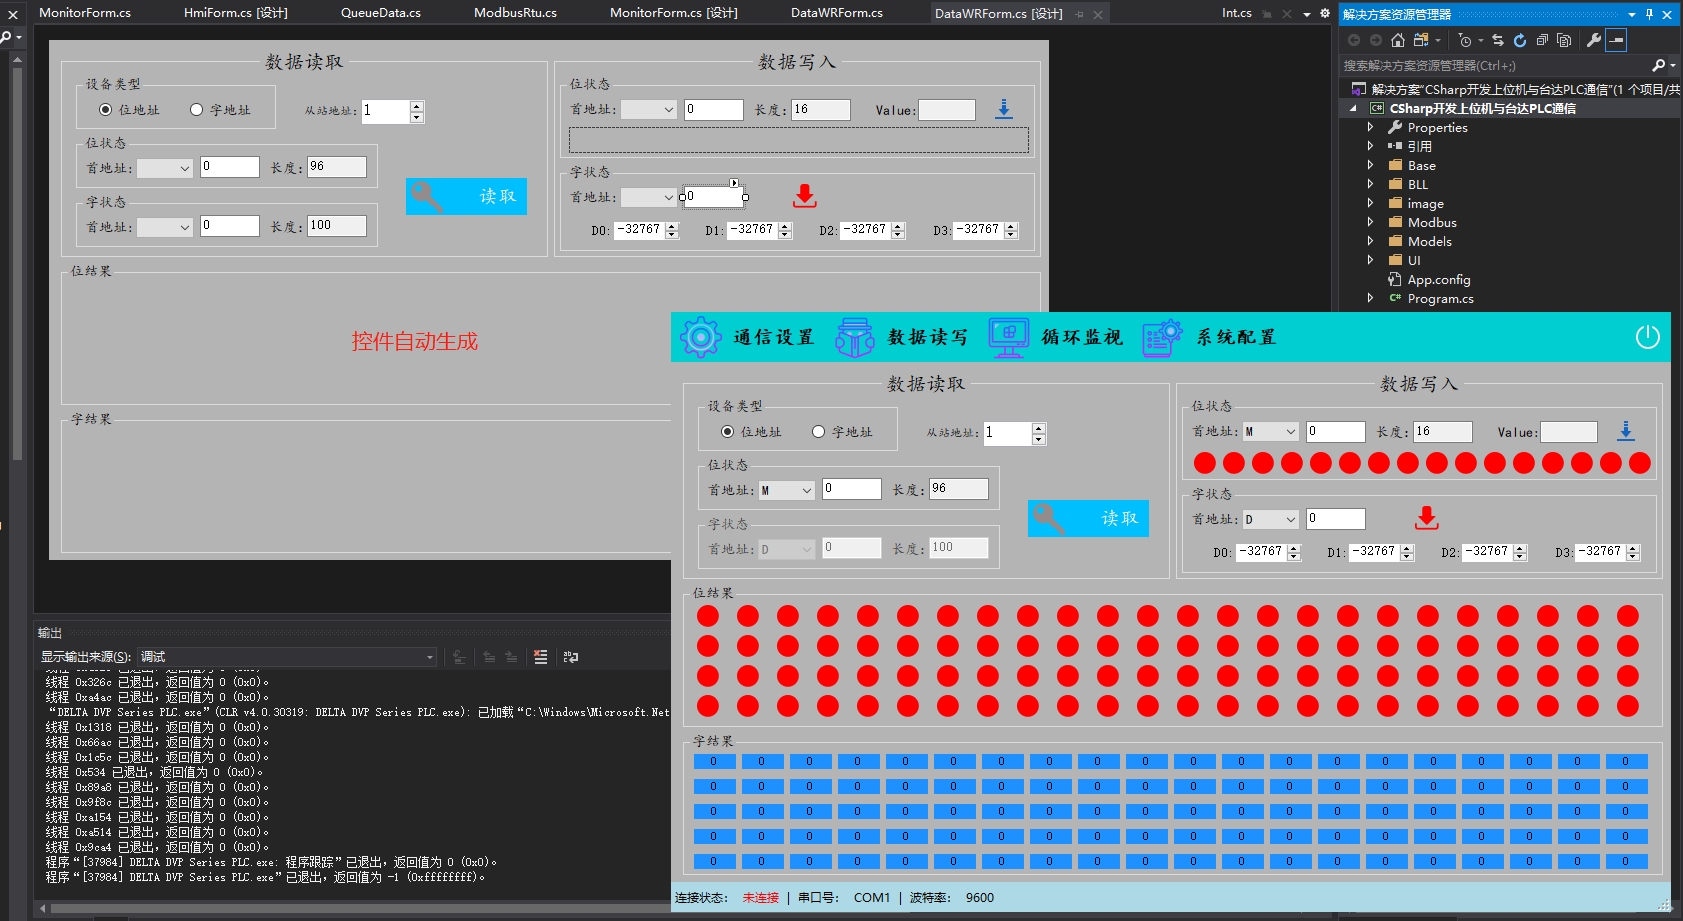Click the first red indicator in 位结果 grid
The height and width of the screenshot is (921, 1683).
[x=708, y=616]
